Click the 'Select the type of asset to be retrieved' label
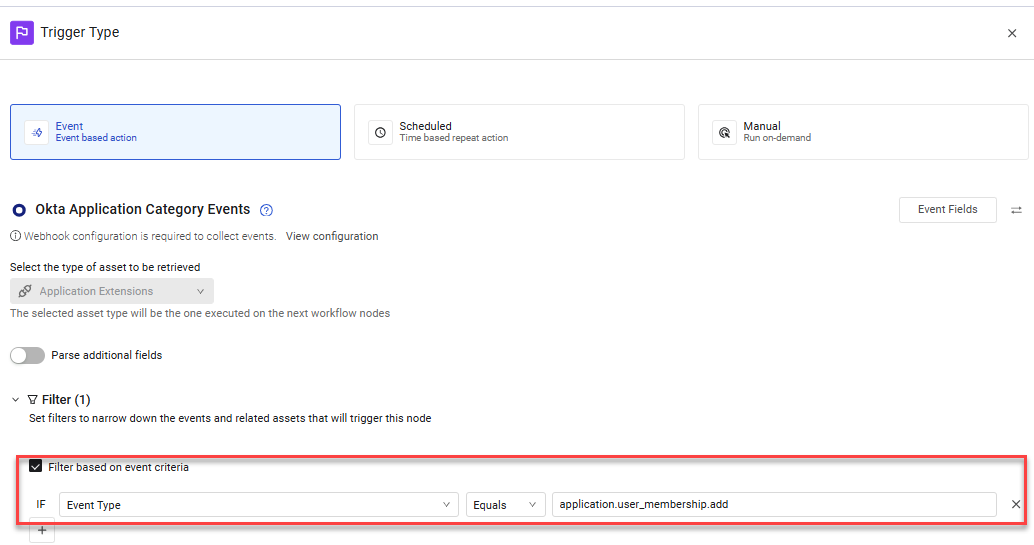The image size is (1034, 545). click(105, 267)
